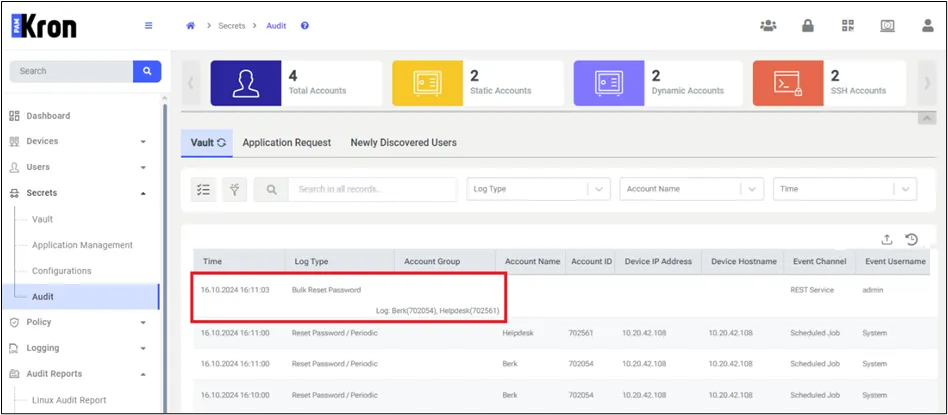Screen dimensions: 948x415
Task: Open the Log Type dropdown
Action: click(538, 189)
